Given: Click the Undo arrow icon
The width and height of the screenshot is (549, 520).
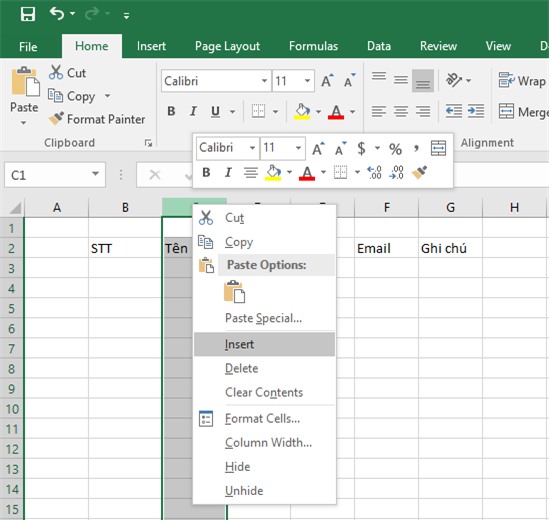Looking at the screenshot, I should [57, 14].
